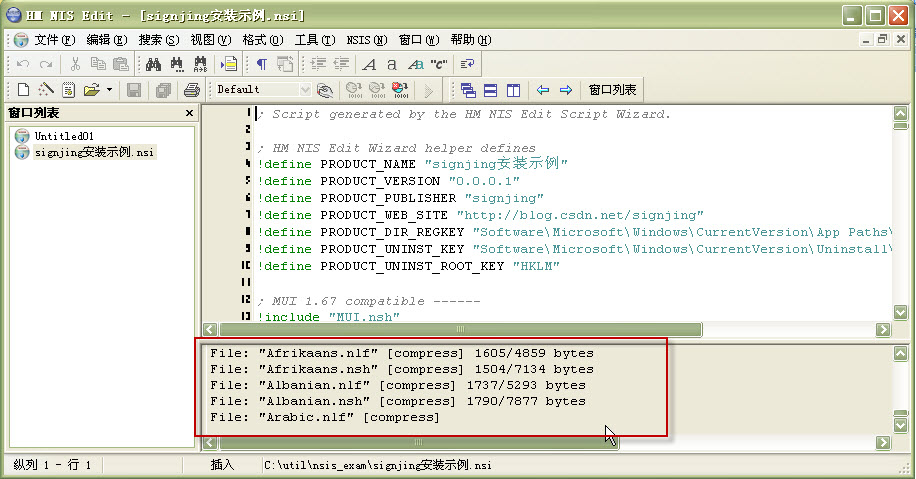This screenshot has height=479, width=916.
Task: Open the NSIS(N) menu
Action: pos(366,40)
